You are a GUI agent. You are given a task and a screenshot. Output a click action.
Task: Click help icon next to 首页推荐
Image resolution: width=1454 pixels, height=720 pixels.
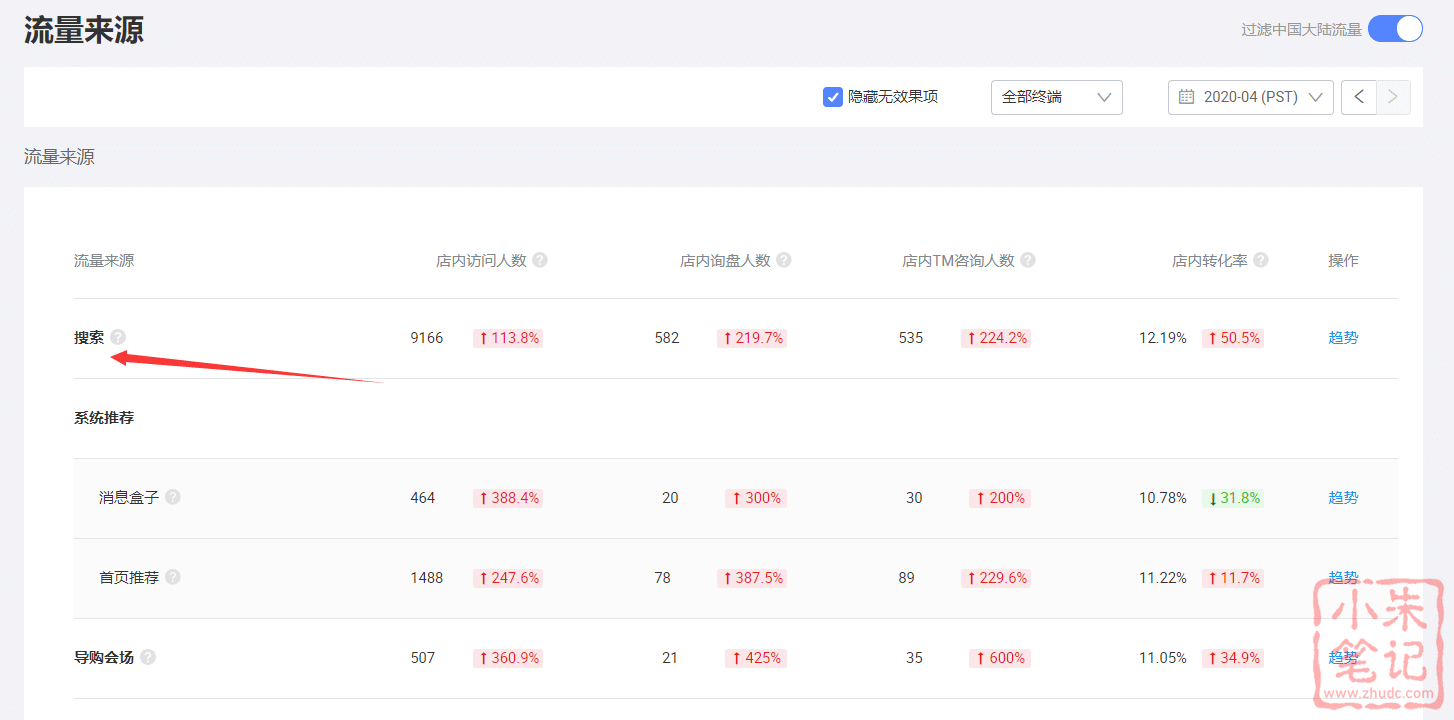pos(173,577)
